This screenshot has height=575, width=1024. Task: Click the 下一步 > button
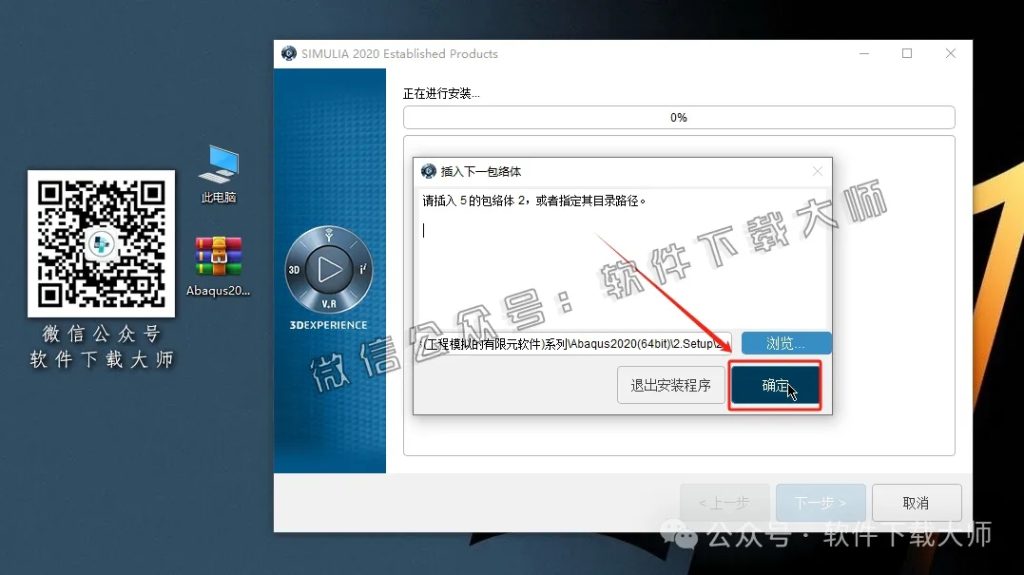tap(820, 503)
